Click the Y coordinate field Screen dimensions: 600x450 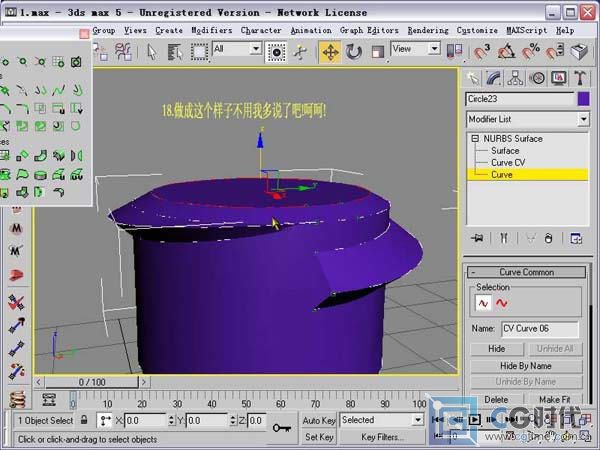207,421
